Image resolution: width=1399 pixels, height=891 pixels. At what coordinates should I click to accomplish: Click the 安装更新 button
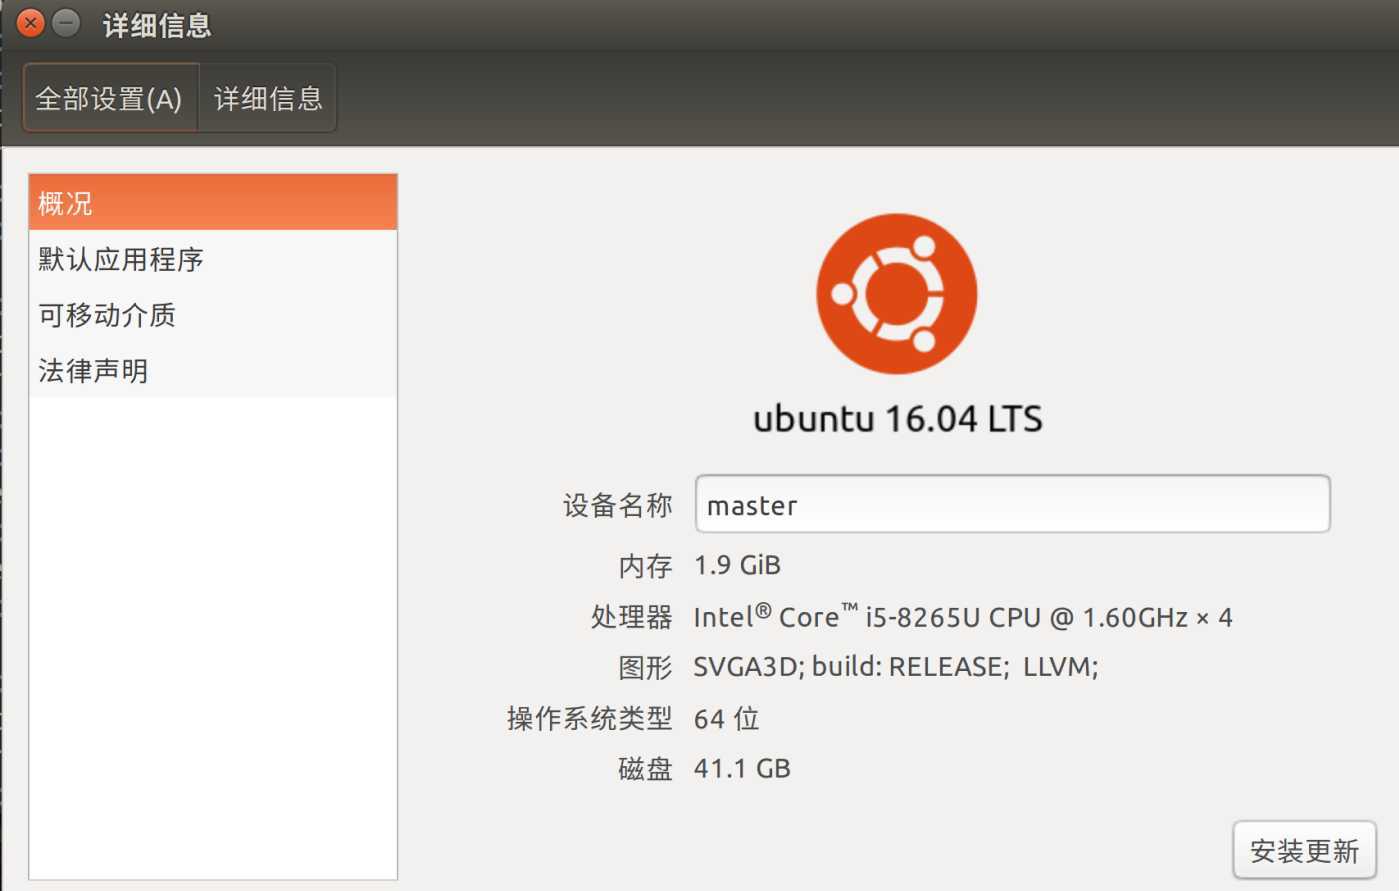coord(1304,851)
